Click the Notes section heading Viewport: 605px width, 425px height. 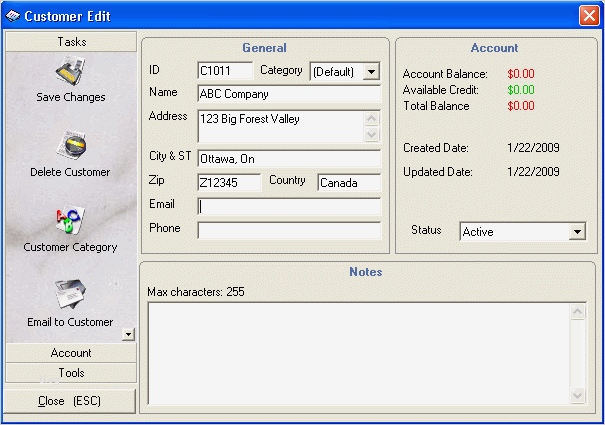pyautogui.click(x=366, y=272)
